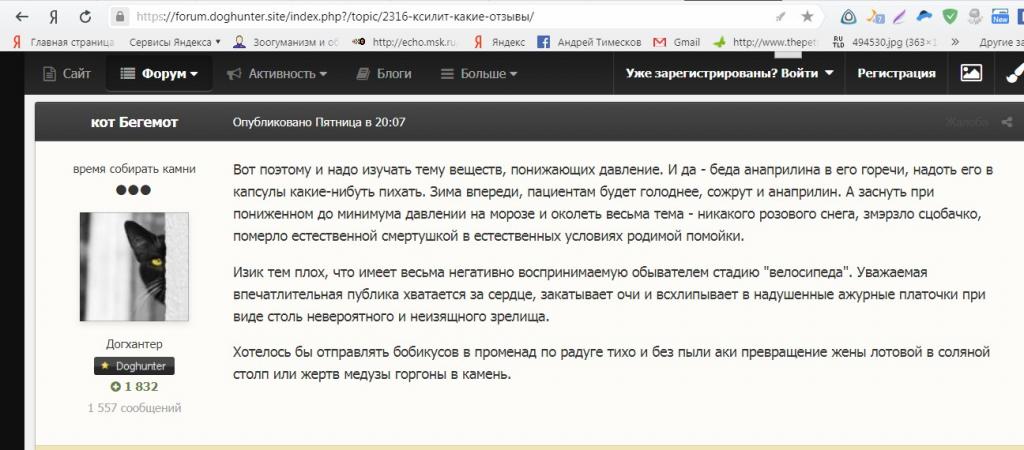1024x450 pixels.
Task: Click the black cat avatar thumbnail
Action: [134, 267]
